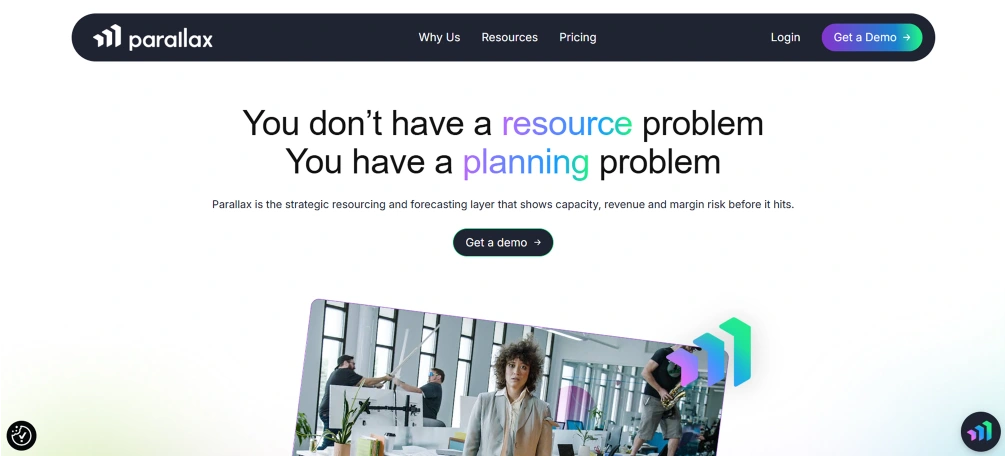Click the Login link
Image resolution: width=1006 pixels, height=456 pixels.
click(785, 37)
